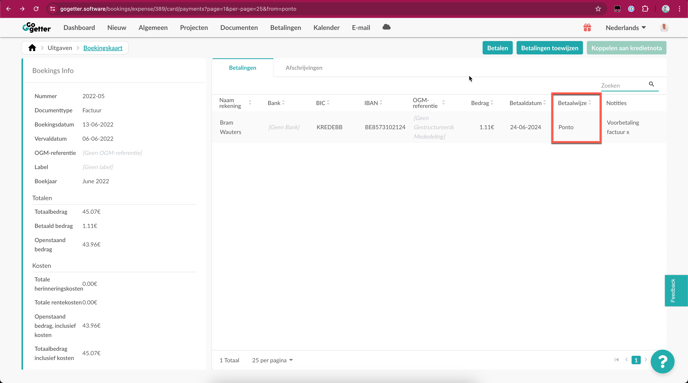This screenshot has width=688, height=383.
Task: Switch to the Afschrijvingen tab
Action: (304, 68)
